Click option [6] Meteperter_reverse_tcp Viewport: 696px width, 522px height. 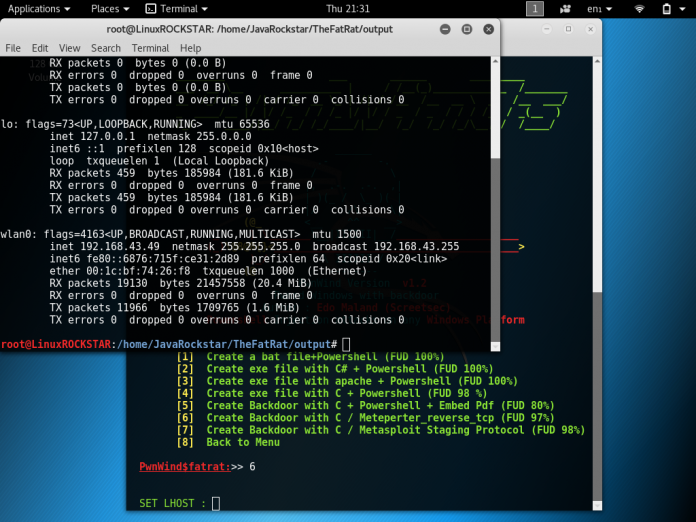point(365,418)
